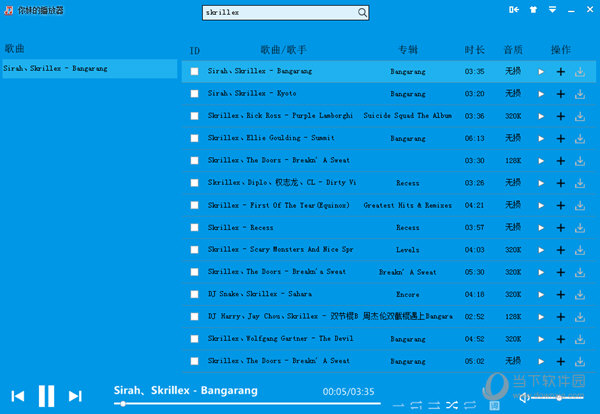Play First Of The Year (Equinox)
The image size is (600, 414).
tap(541, 205)
